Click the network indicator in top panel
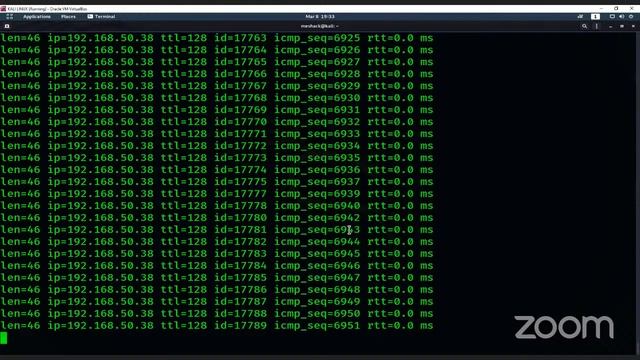 point(580,17)
